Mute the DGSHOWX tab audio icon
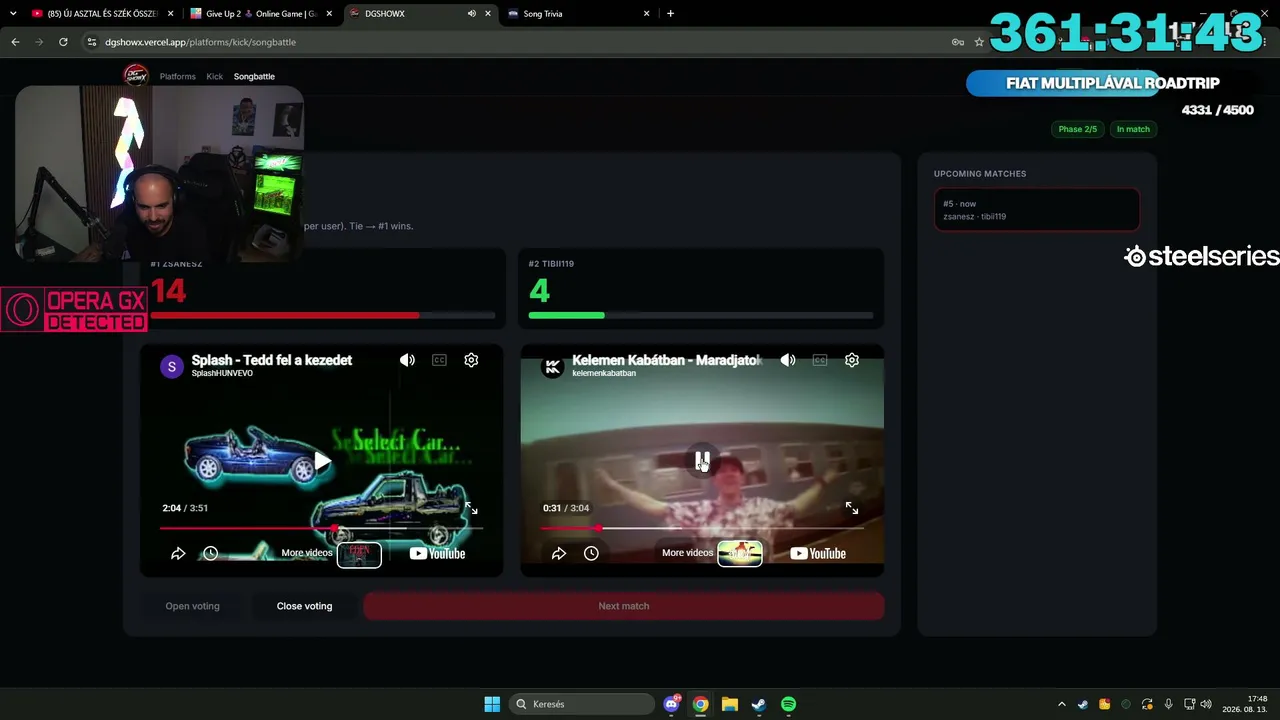Screen dimensions: 1280x720 click(471, 14)
